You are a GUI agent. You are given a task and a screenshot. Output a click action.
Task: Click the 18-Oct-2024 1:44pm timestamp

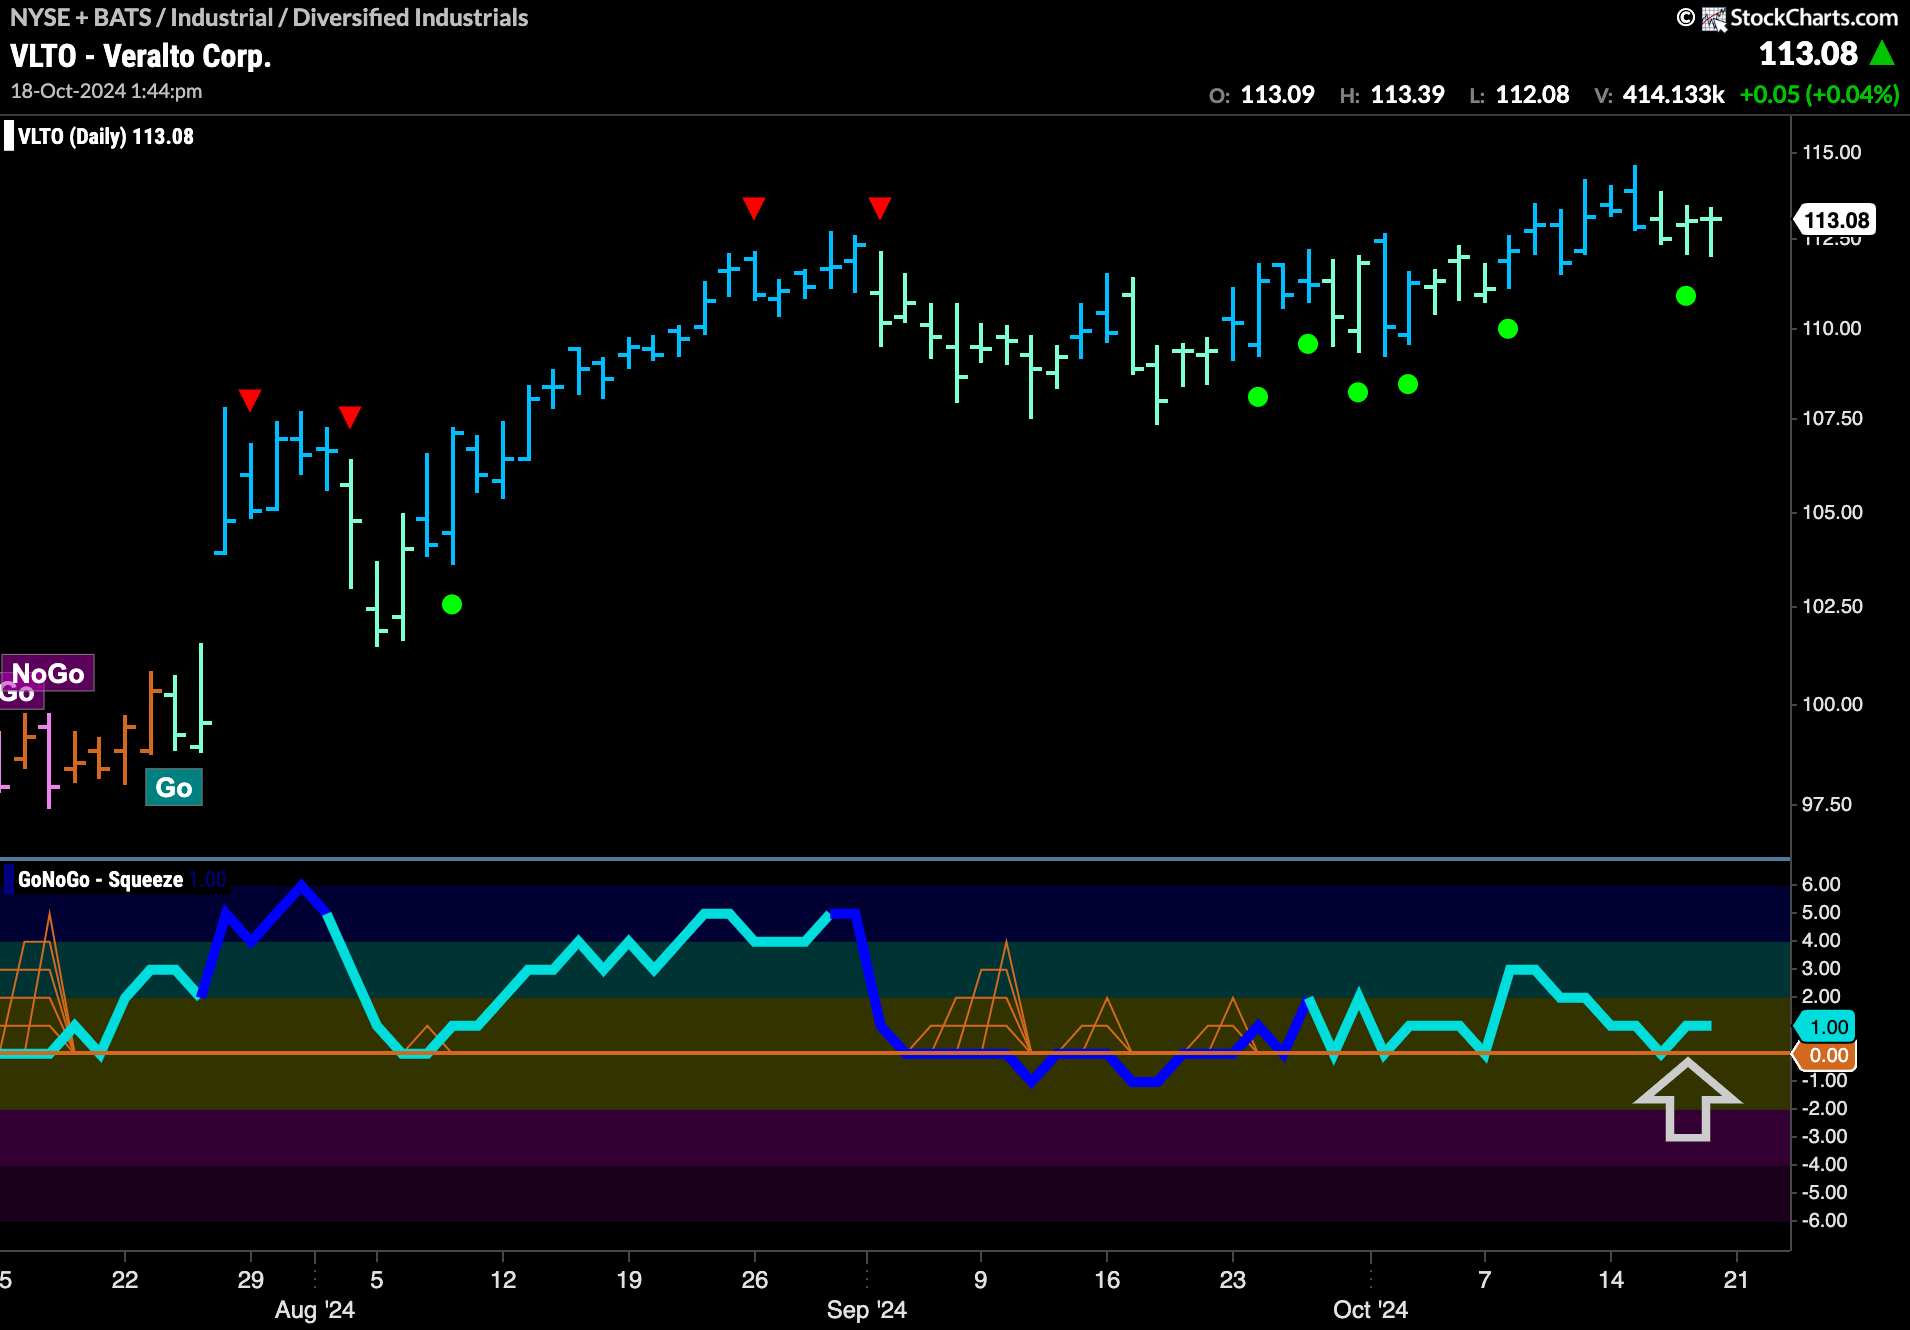106,91
